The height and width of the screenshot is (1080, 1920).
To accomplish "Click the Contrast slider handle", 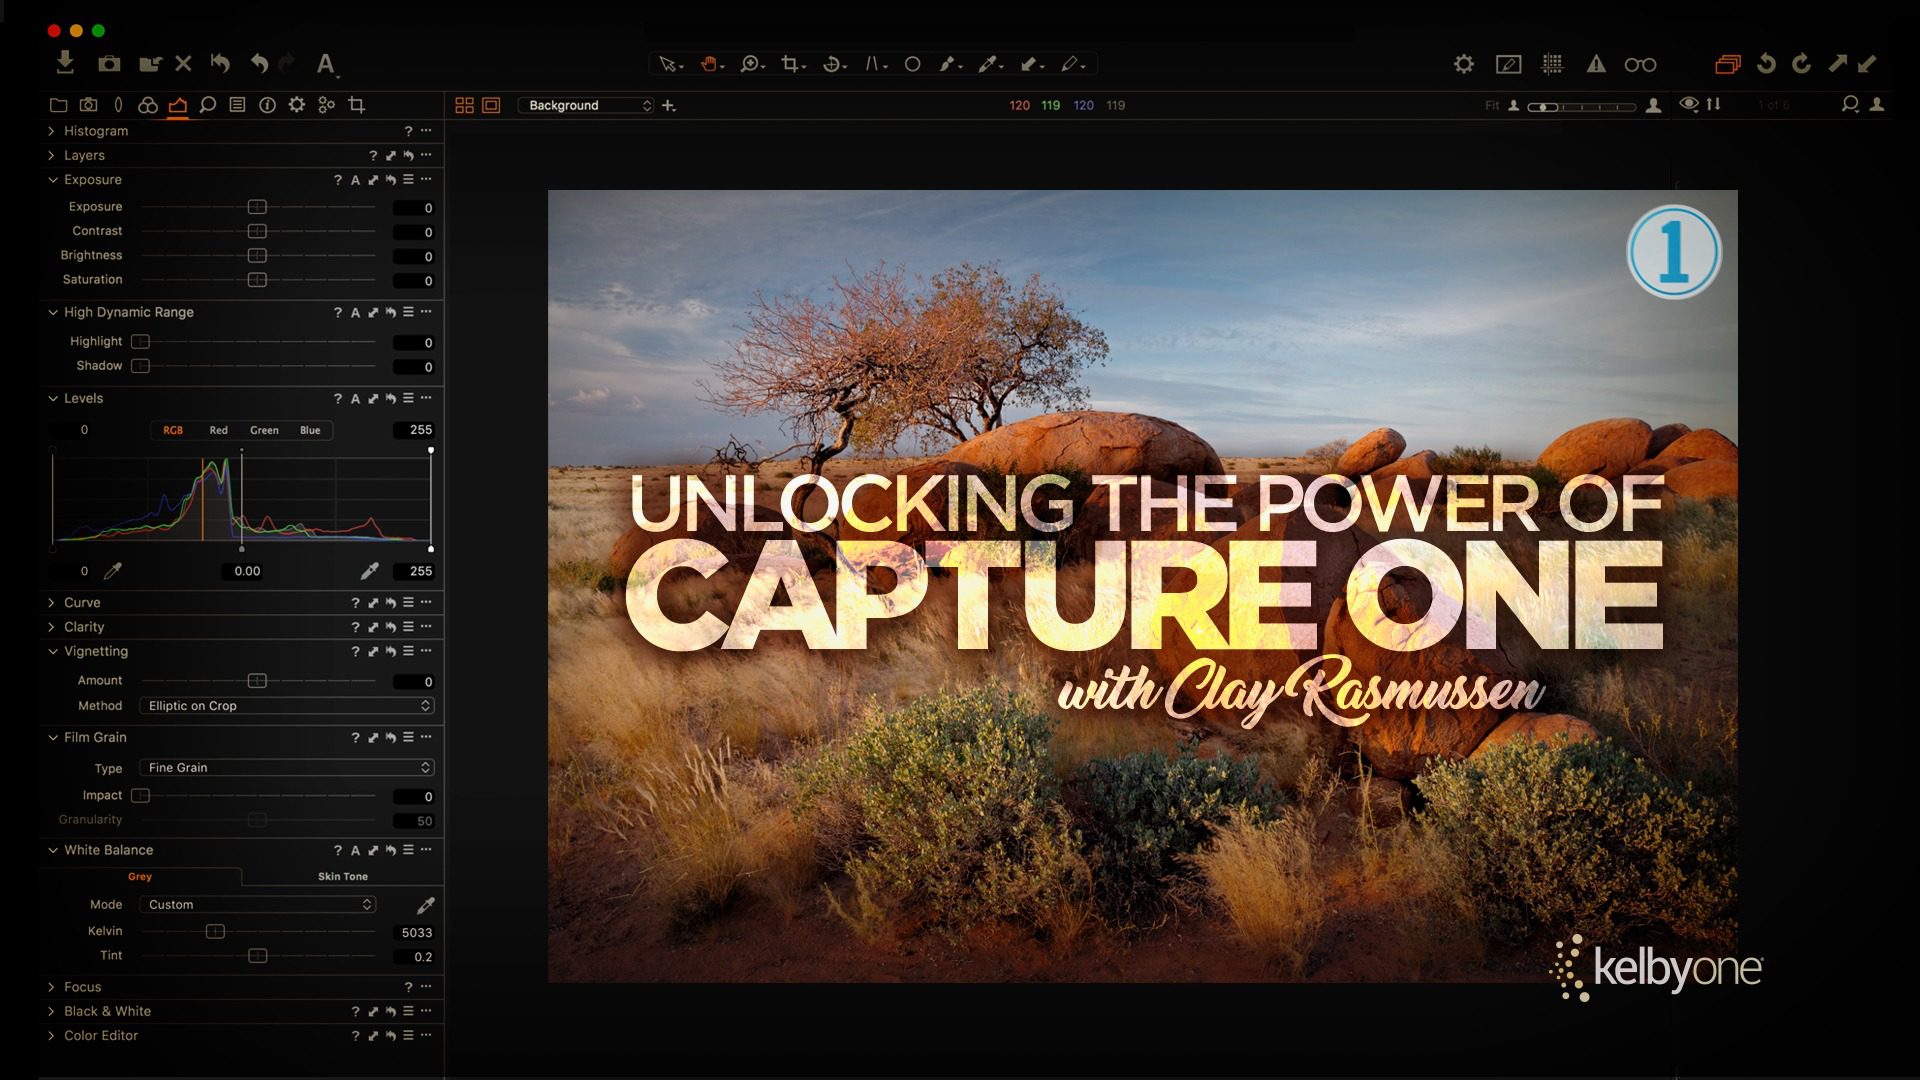I will coord(257,231).
